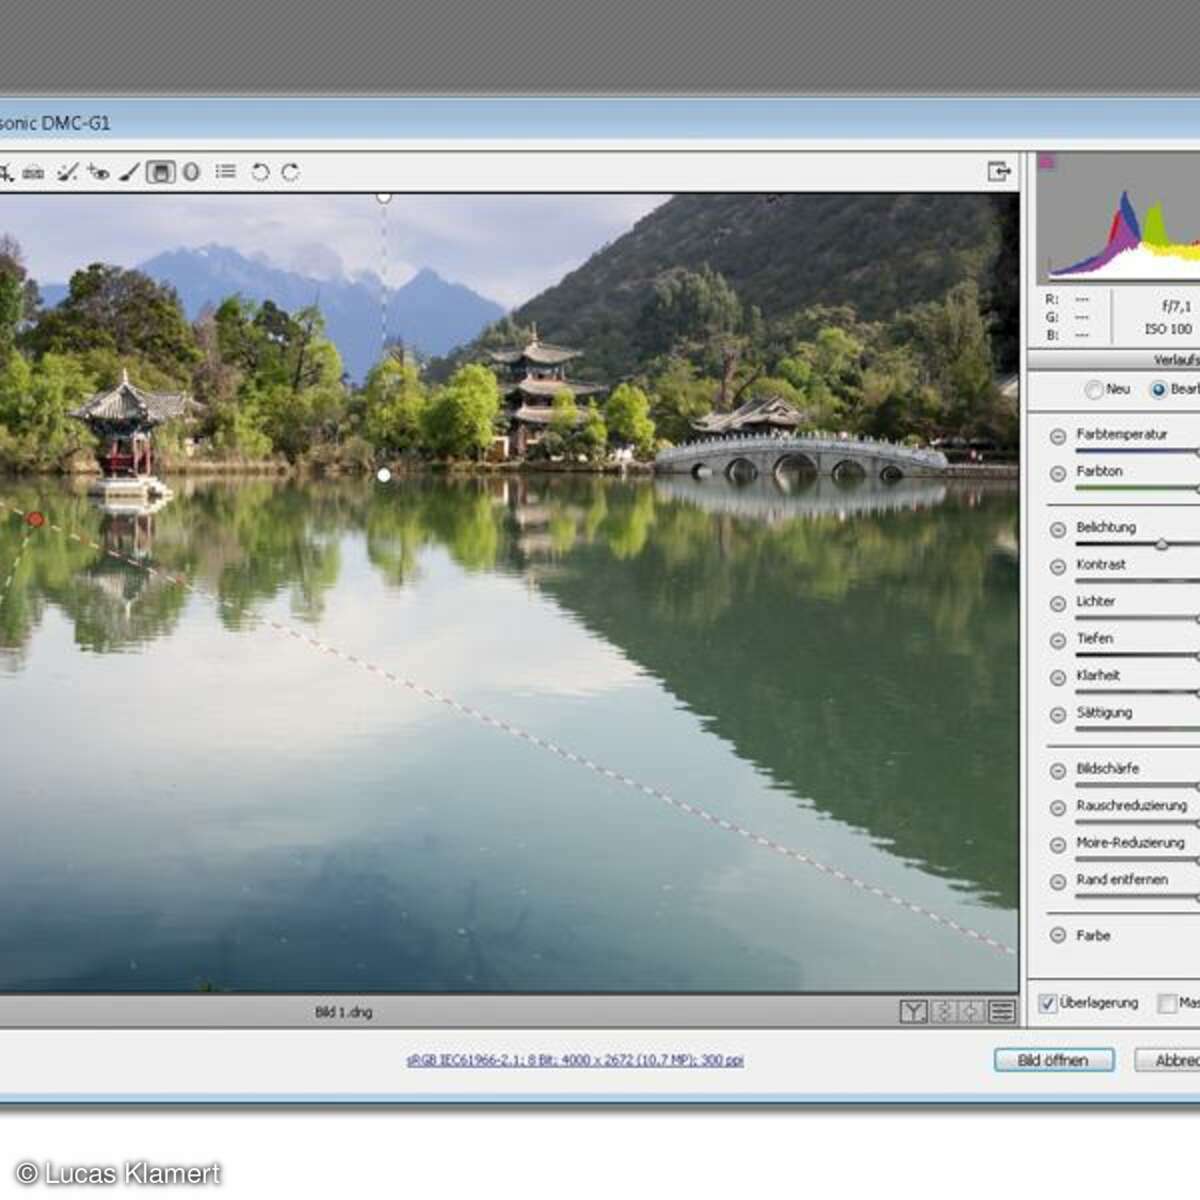Select the Adjustment Brush tool
The image size is (1200, 1200).
[x=128, y=172]
